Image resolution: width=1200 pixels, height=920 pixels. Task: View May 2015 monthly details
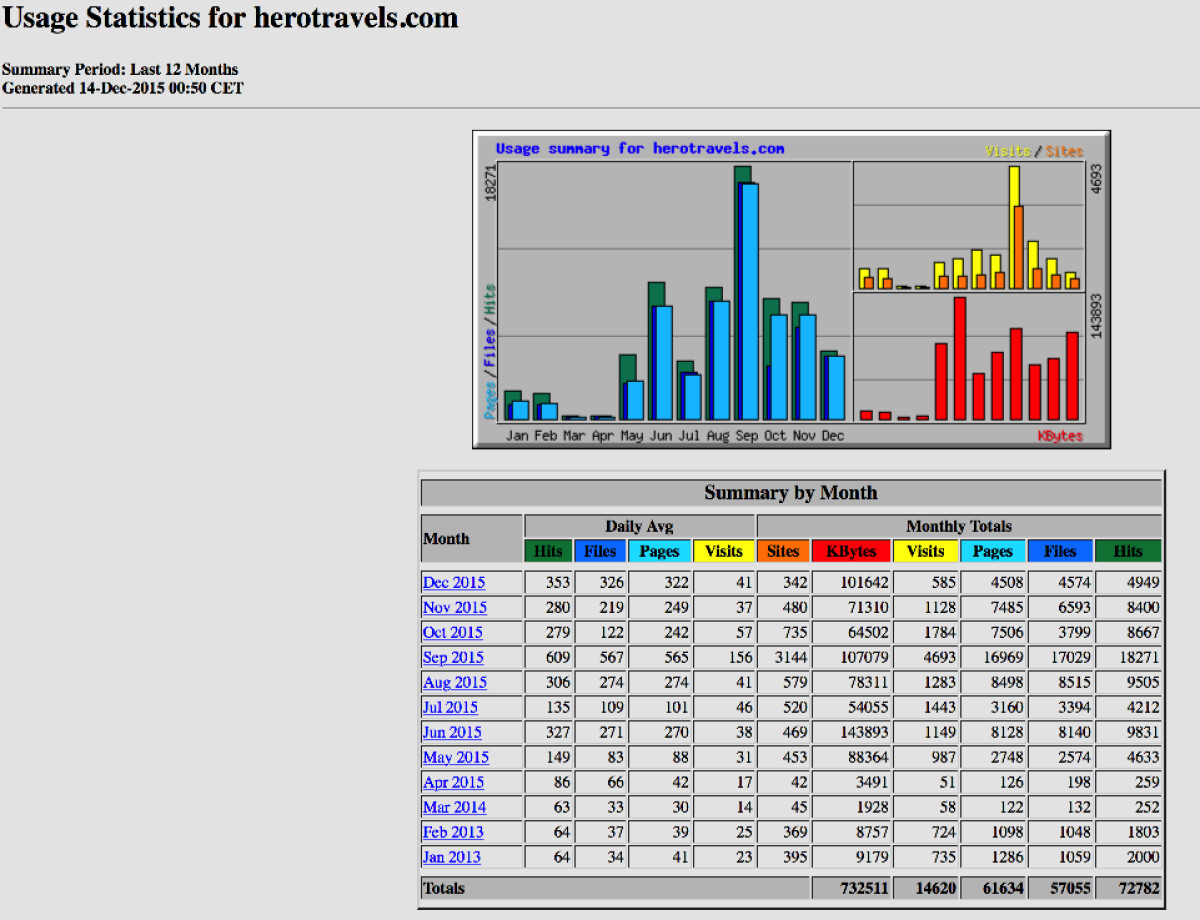[x=455, y=757]
